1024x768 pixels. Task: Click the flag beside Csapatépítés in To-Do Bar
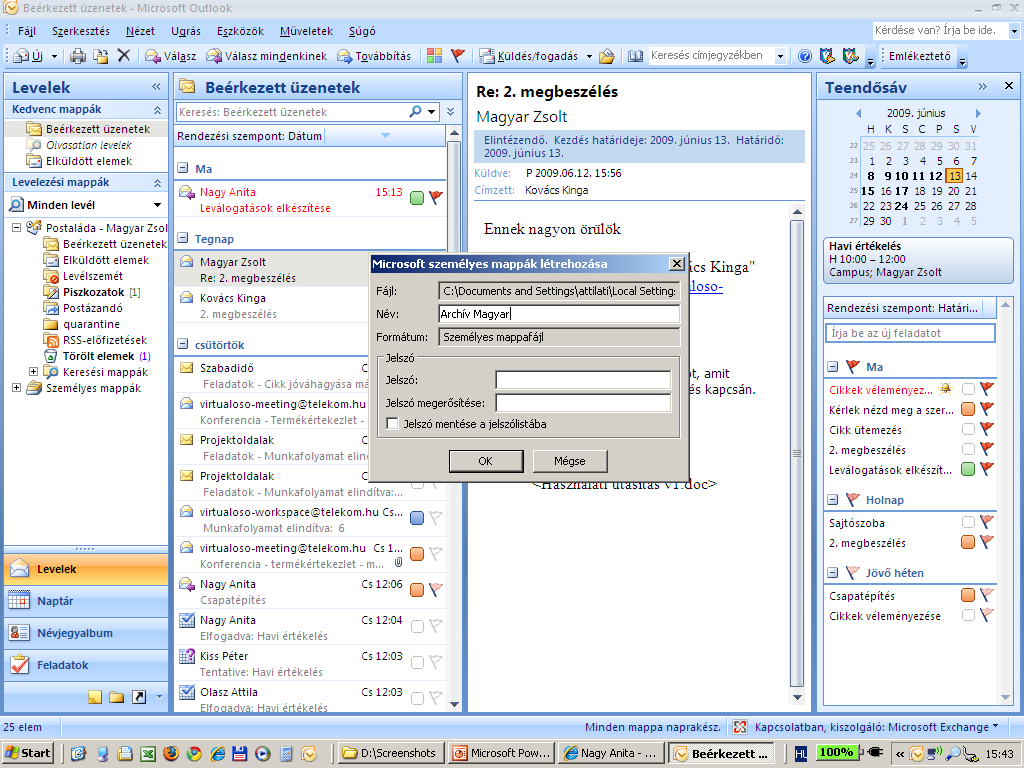[987, 595]
